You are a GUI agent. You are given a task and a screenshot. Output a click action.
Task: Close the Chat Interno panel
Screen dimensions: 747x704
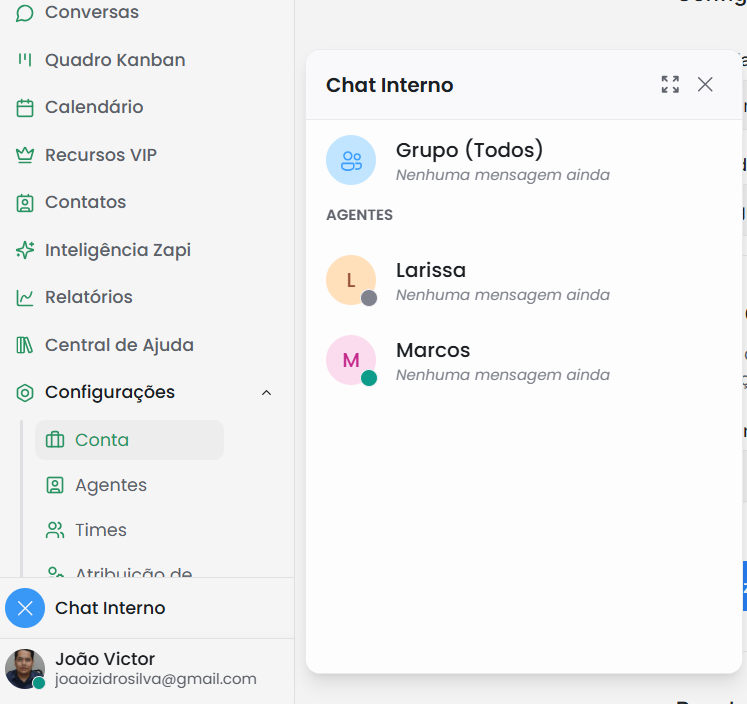click(705, 85)
